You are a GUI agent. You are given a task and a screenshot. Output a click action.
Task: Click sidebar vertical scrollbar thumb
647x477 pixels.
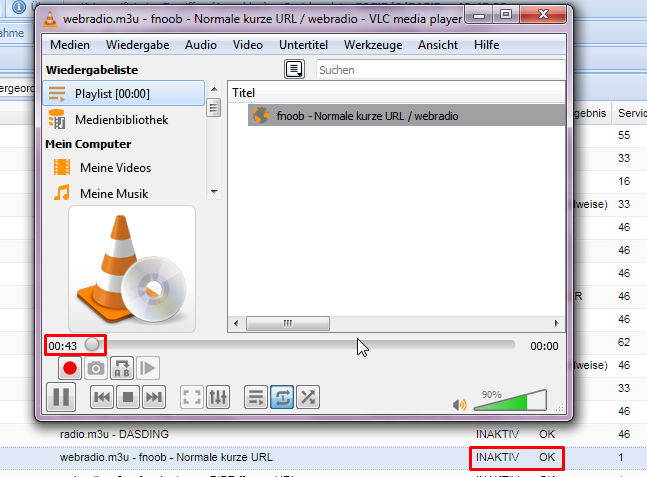(213, 108)
